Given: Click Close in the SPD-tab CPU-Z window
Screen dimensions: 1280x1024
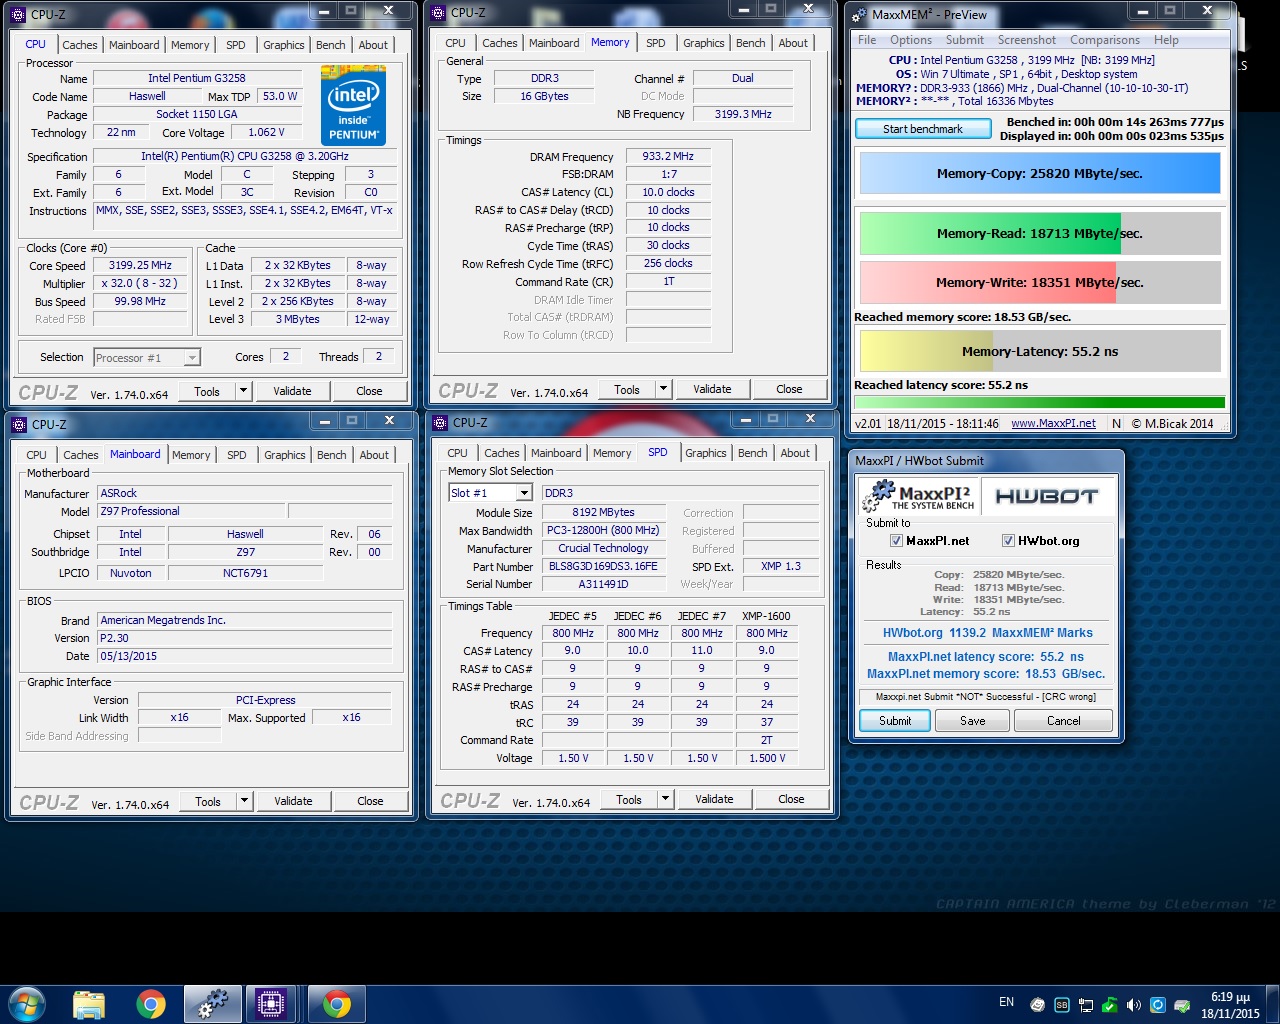Looking at the screenshot, I should click(x=791, y=799).
